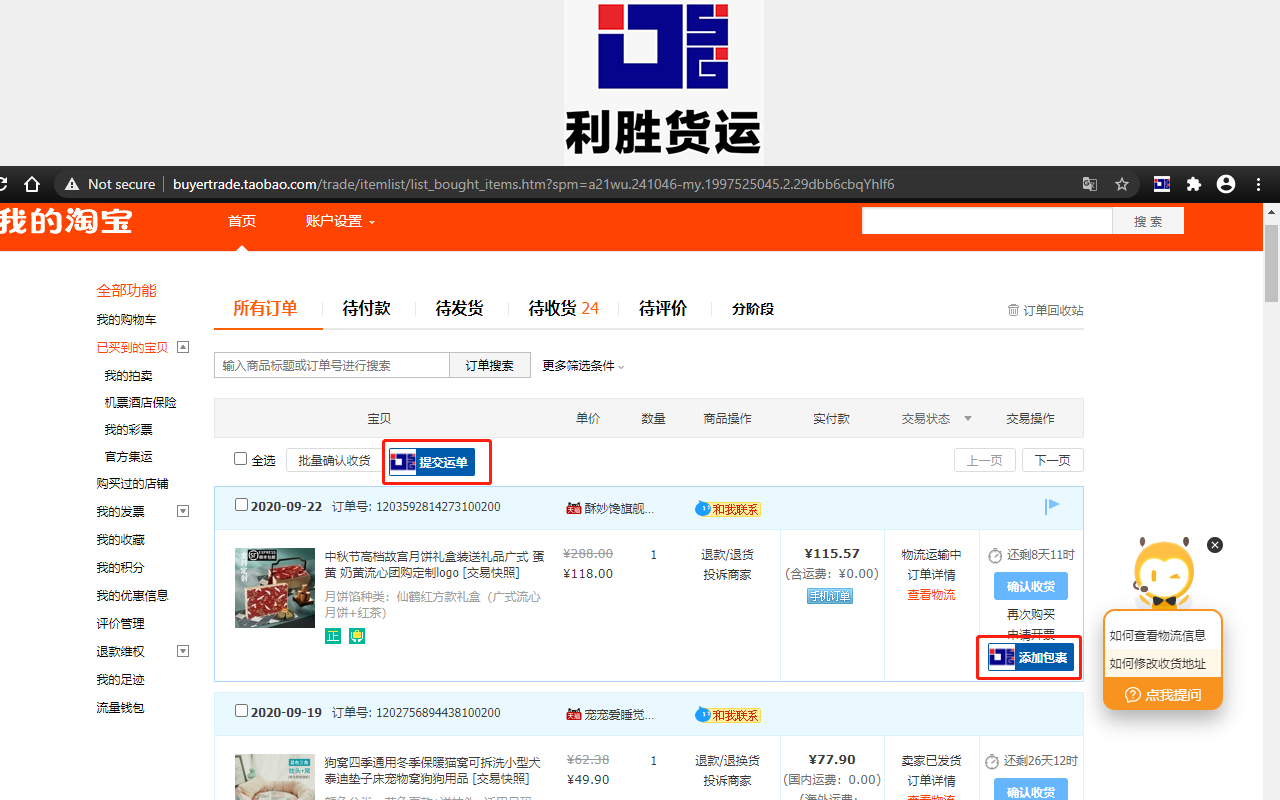Image resolution: width=1280 pixels, height=800 pixels.
Task: Open 官方集运 in the sidebar
Action: (x=129, y=456)
